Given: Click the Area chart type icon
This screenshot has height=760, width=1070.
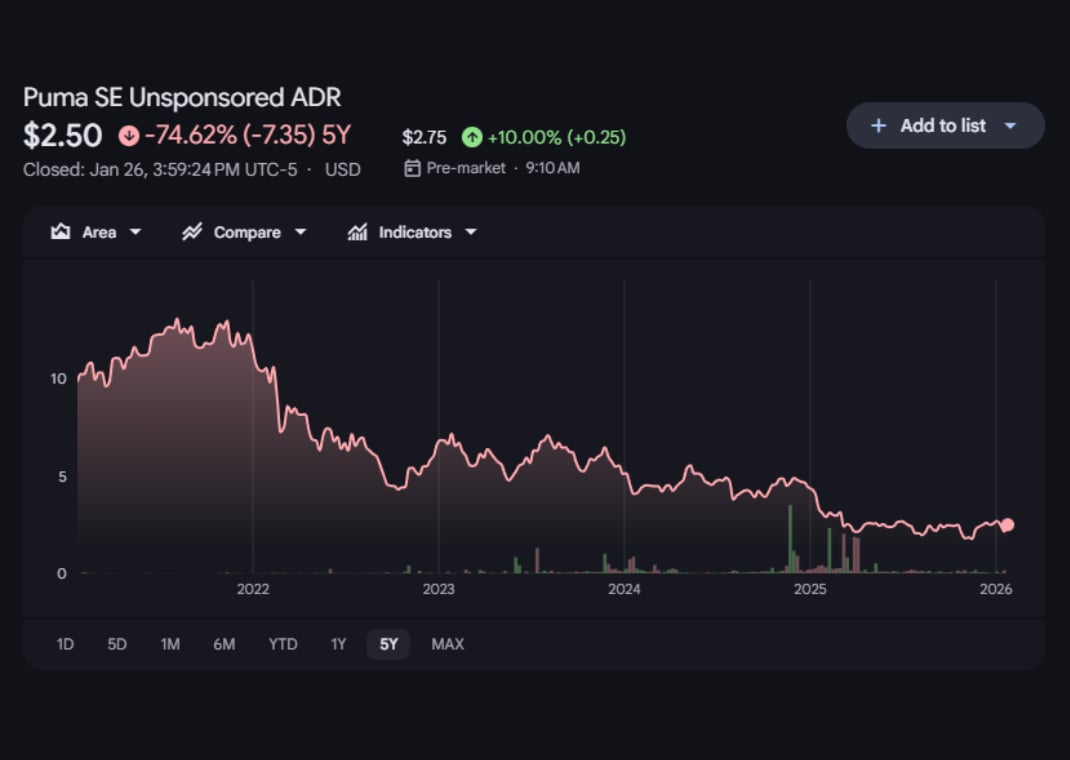Looking at the screenshot, I should tap(61, 232).
